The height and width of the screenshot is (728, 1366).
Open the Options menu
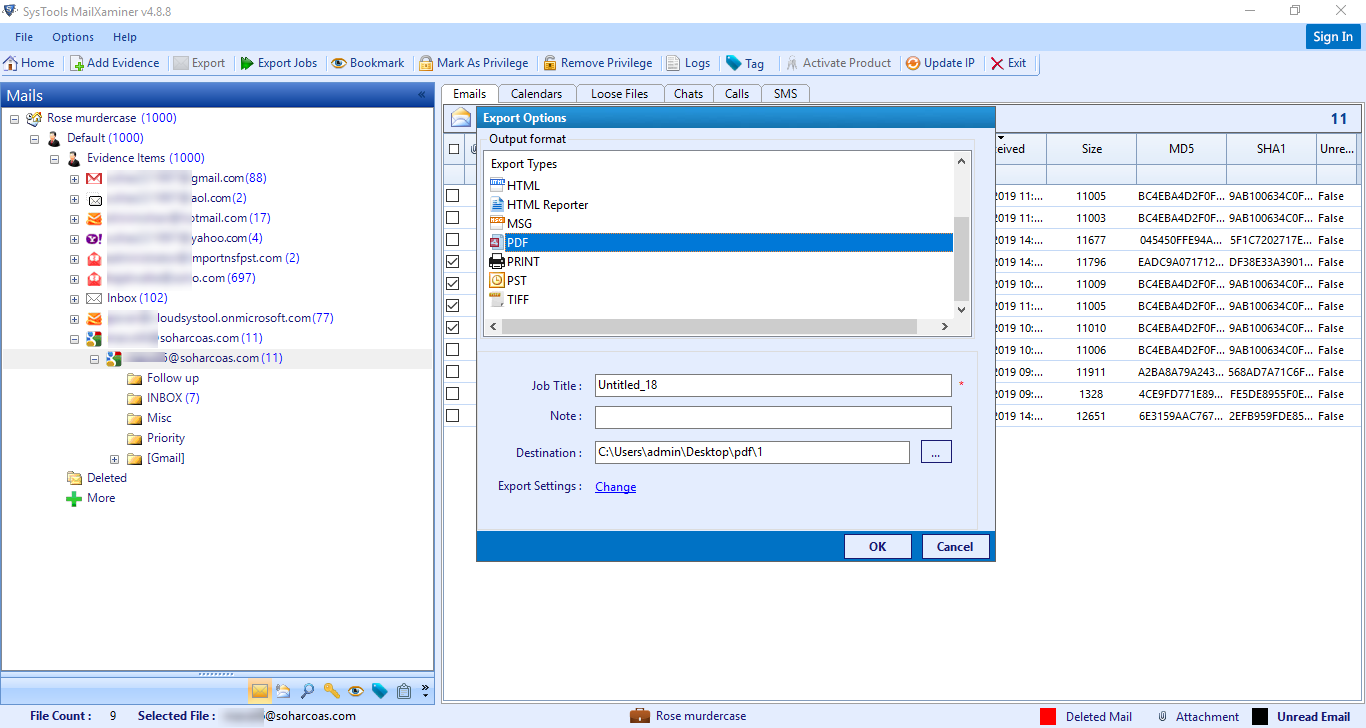(73, 37)
